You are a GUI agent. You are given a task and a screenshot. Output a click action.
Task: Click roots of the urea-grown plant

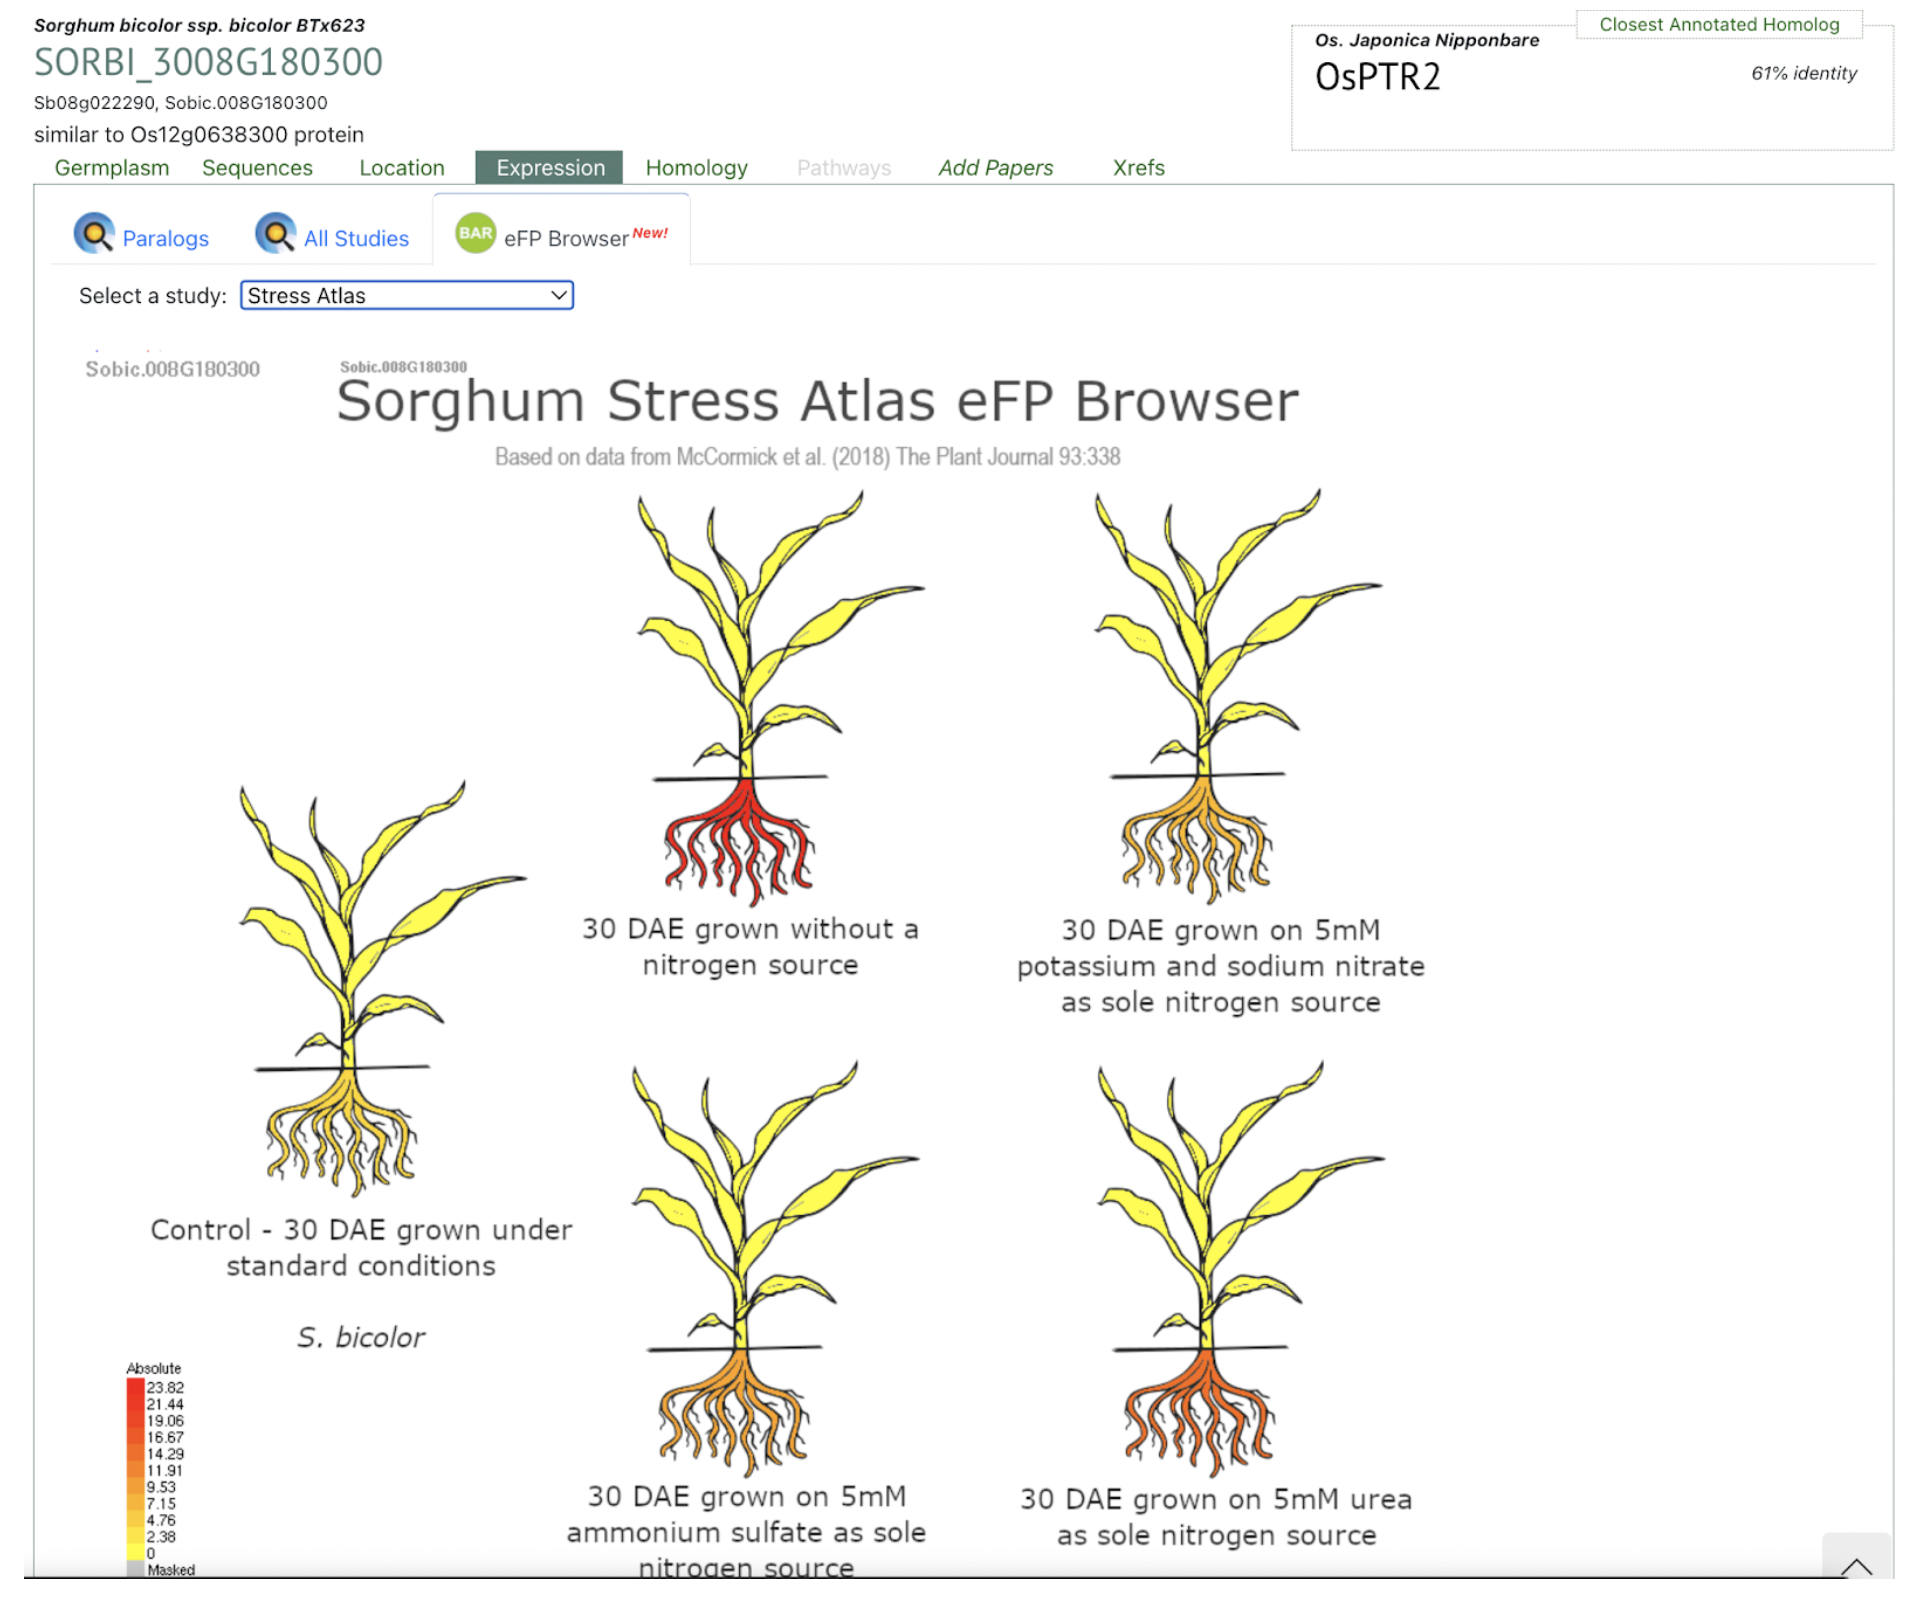click(x=1200, y=1412)
